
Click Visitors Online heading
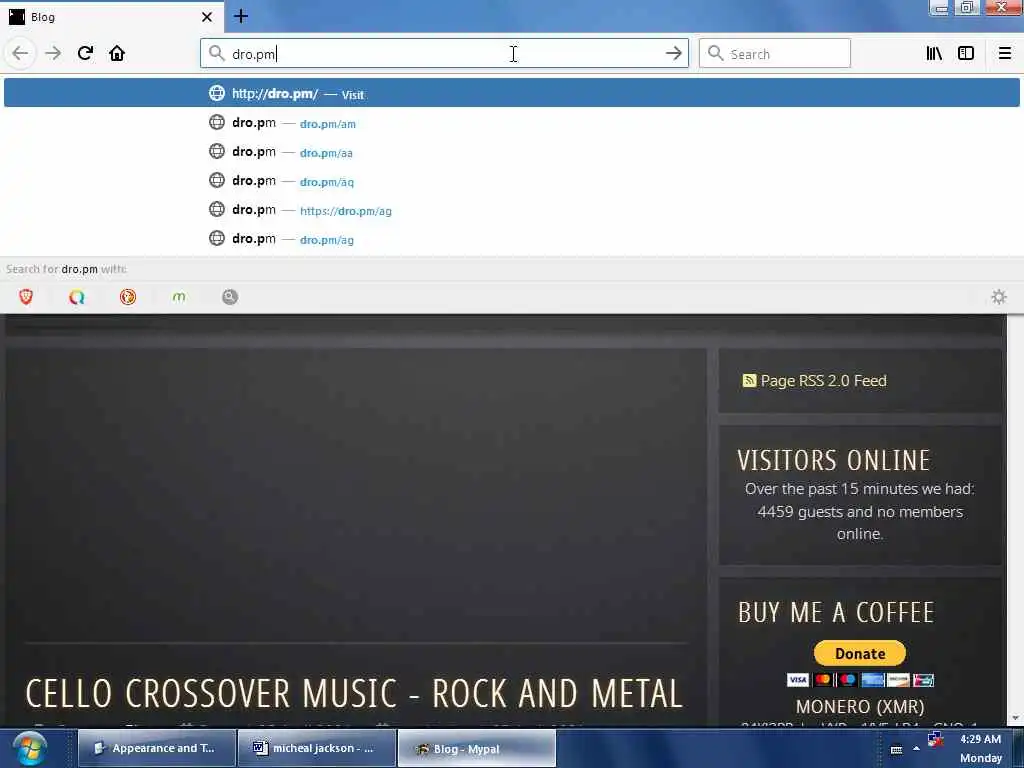[833, 460]
